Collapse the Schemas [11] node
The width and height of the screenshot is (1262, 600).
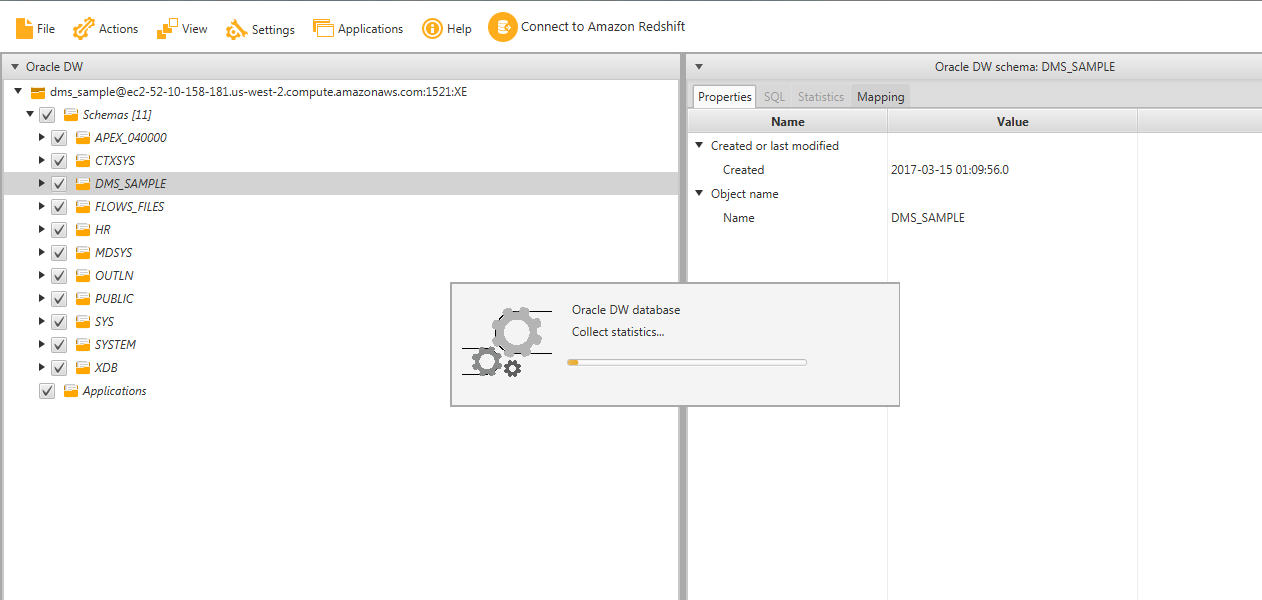(x=30, y=114)
